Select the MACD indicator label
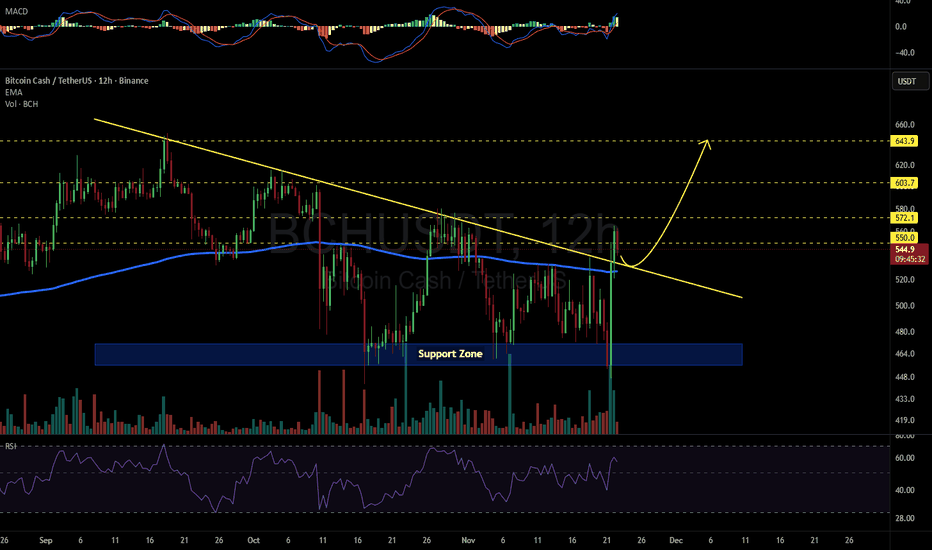The height and width of the screenshot is (550, 932). tap(15, 12)
